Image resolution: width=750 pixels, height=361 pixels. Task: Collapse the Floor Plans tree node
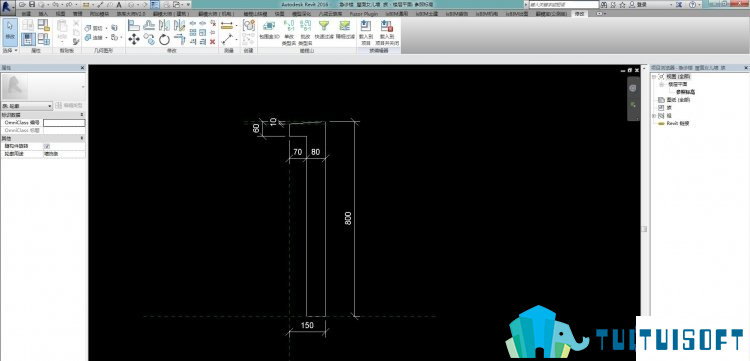click(662, 84)
